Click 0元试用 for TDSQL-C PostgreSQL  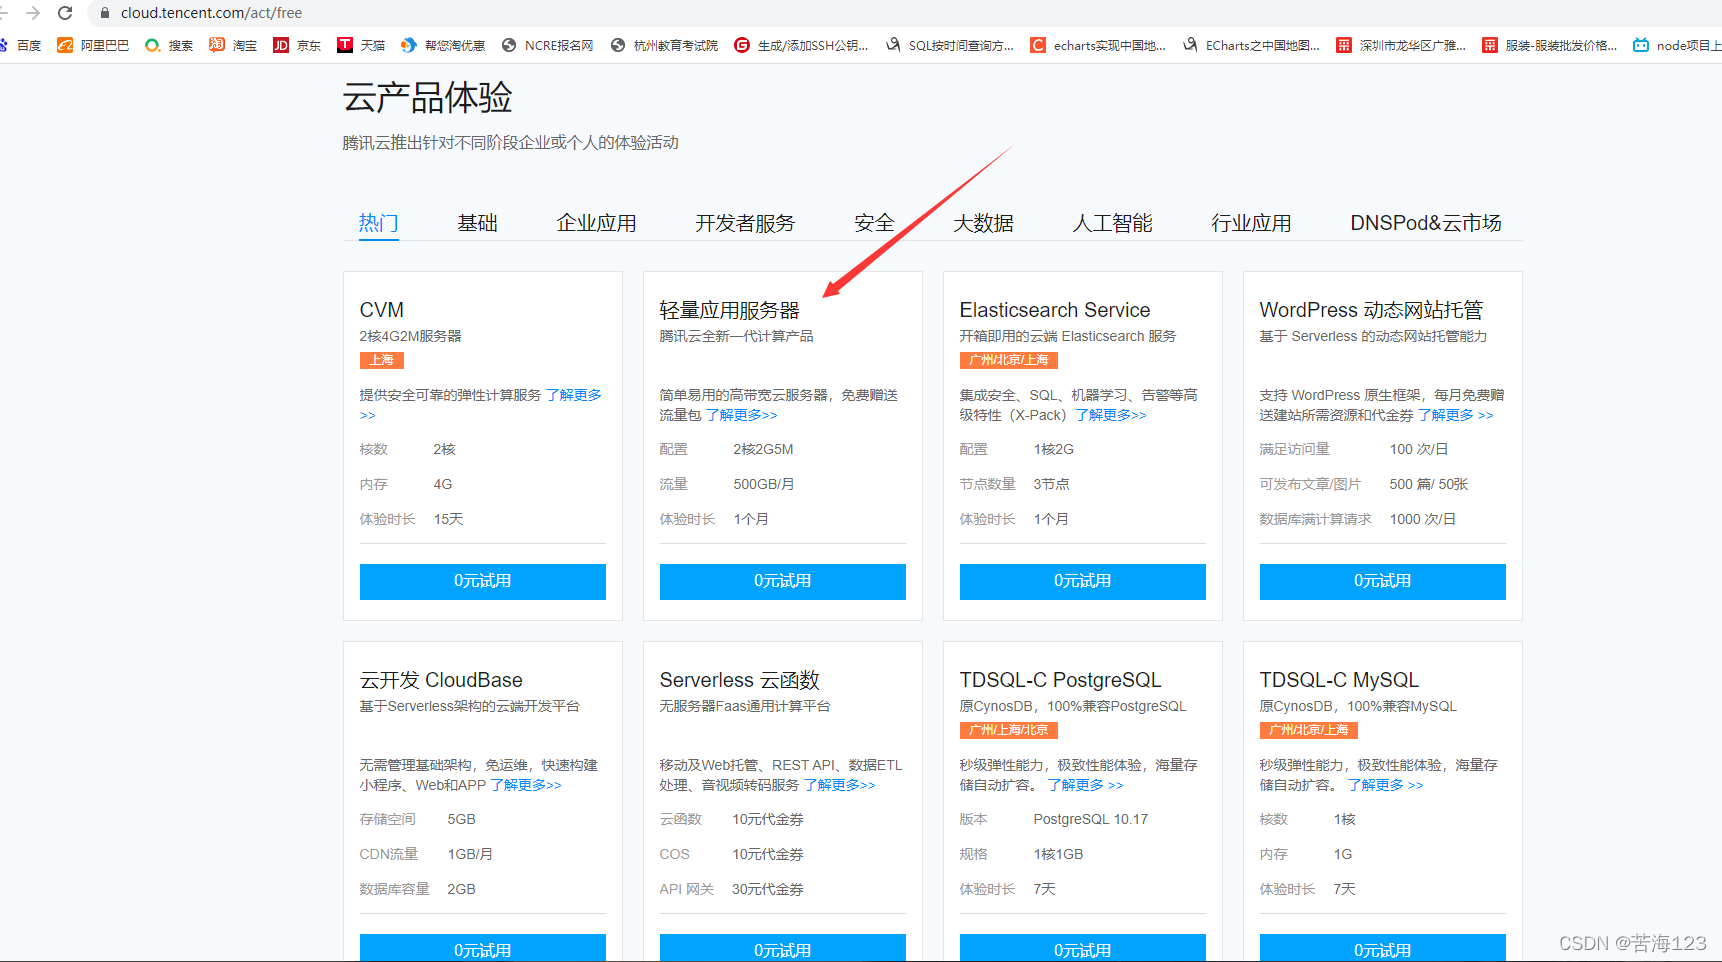(x=1083, y=948)
